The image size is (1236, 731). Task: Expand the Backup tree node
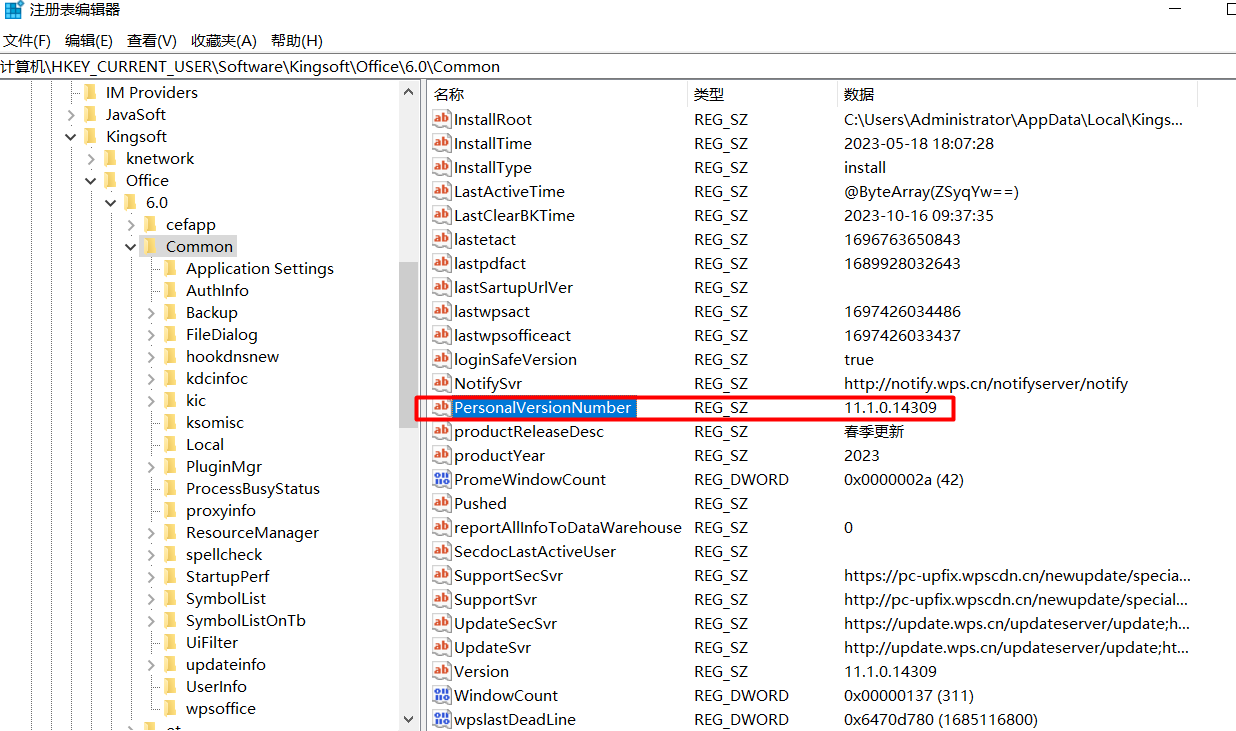click(x=151, y=313)
